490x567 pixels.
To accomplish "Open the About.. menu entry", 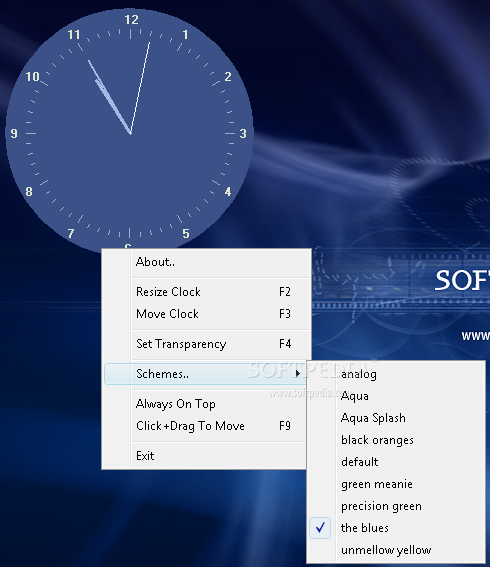I will tap(206, 262).
